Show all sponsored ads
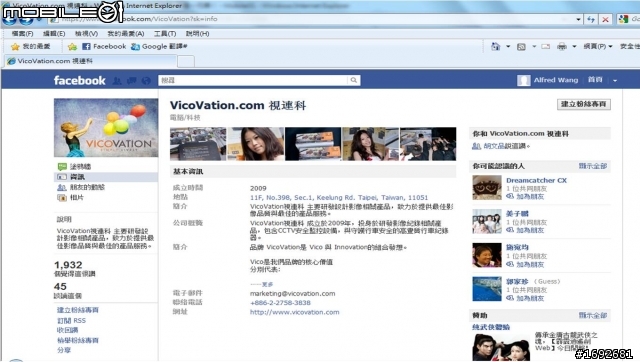 click(593, 315)
